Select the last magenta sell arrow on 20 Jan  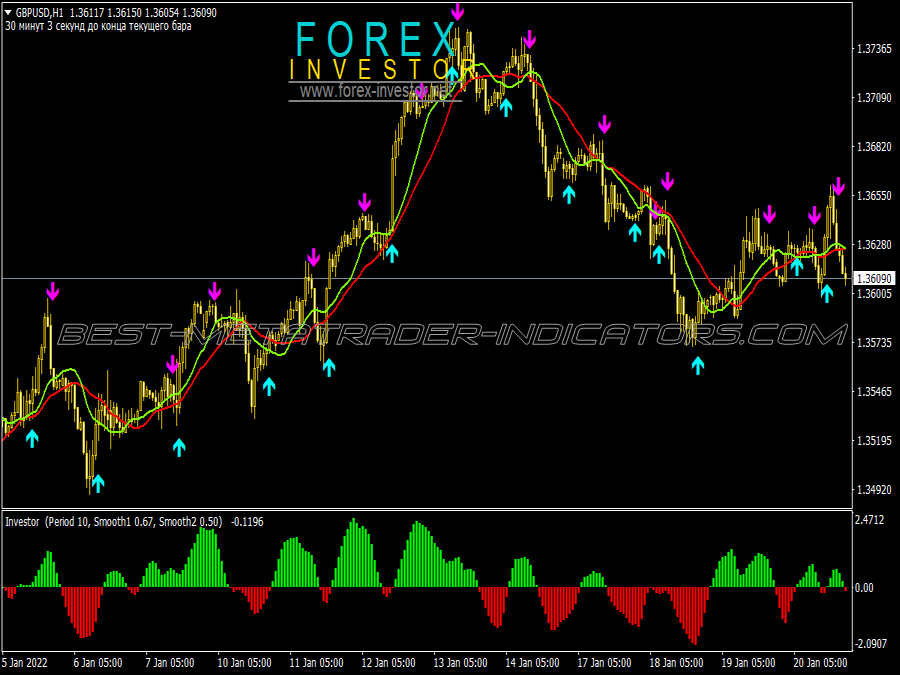coord(838,187)
